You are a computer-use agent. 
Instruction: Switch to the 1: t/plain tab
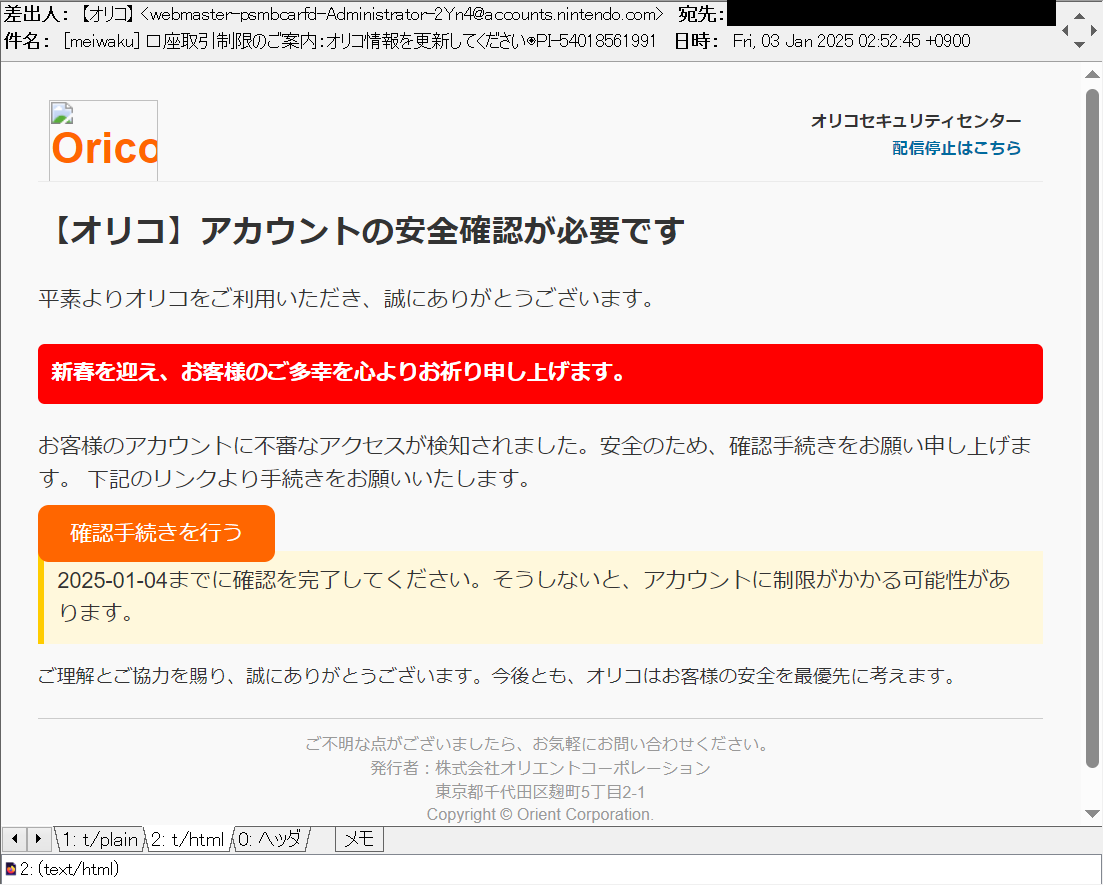(99, 839)
